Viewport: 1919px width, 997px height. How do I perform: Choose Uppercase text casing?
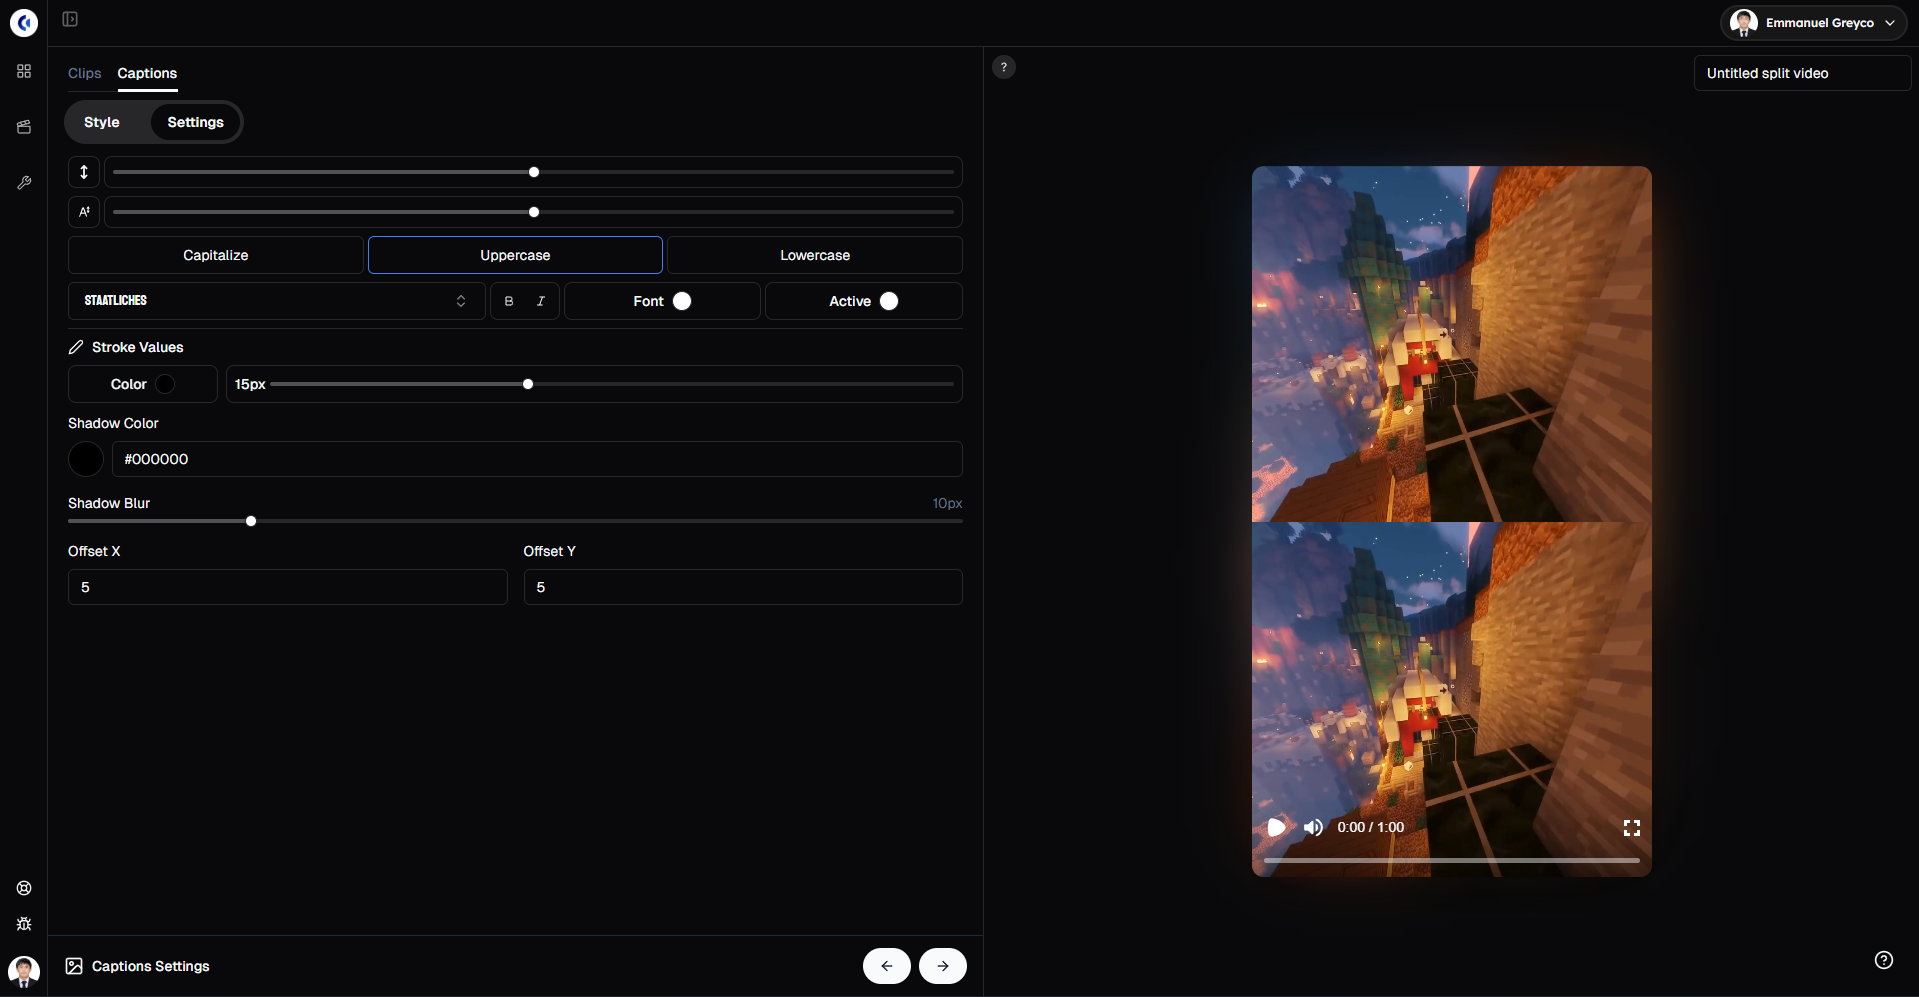[515, 255]
